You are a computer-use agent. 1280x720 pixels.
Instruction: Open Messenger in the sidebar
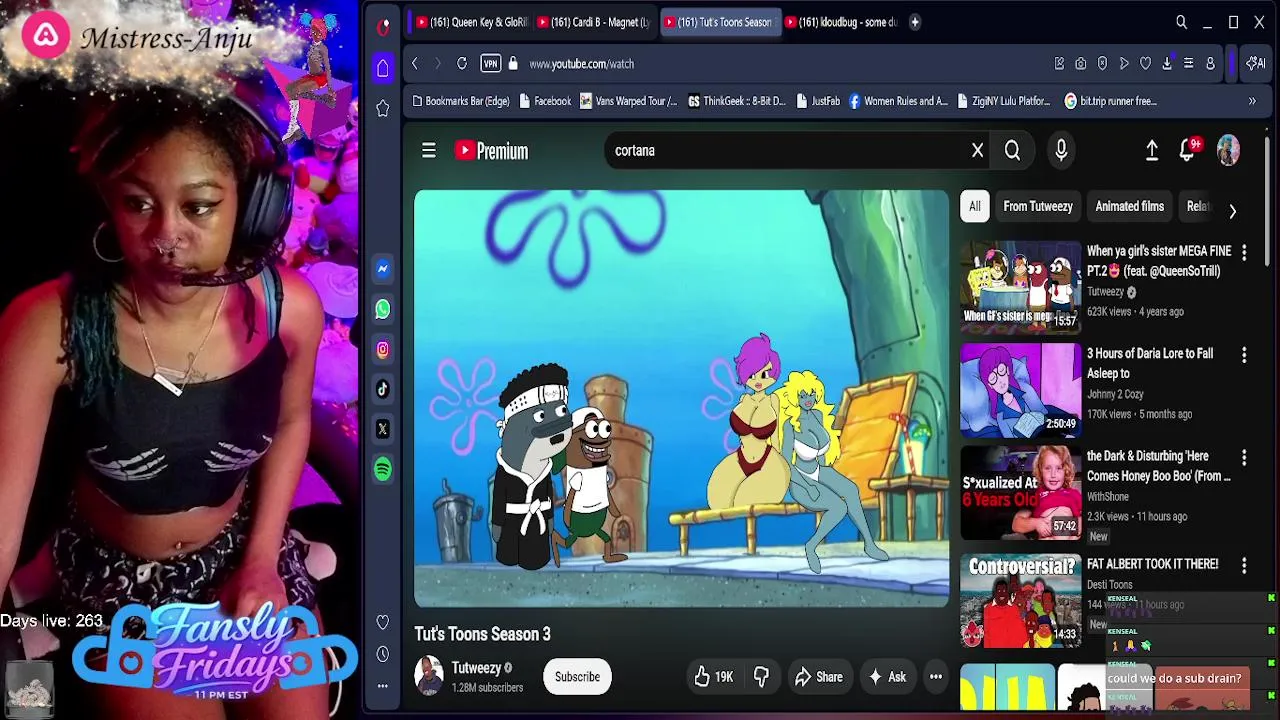(383, 269)
